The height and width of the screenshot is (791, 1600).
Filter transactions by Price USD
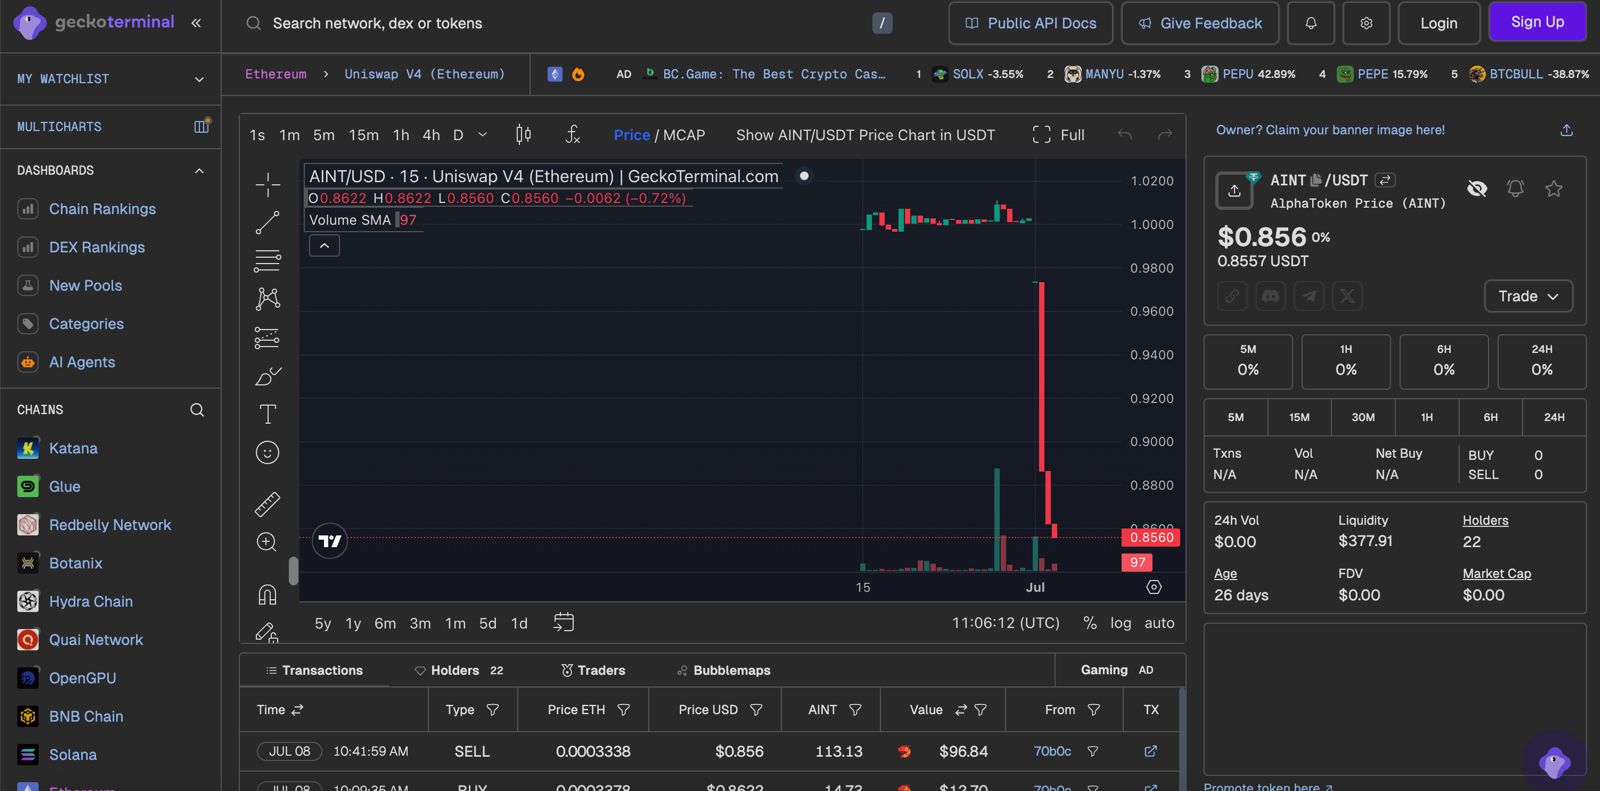(756, 710)
